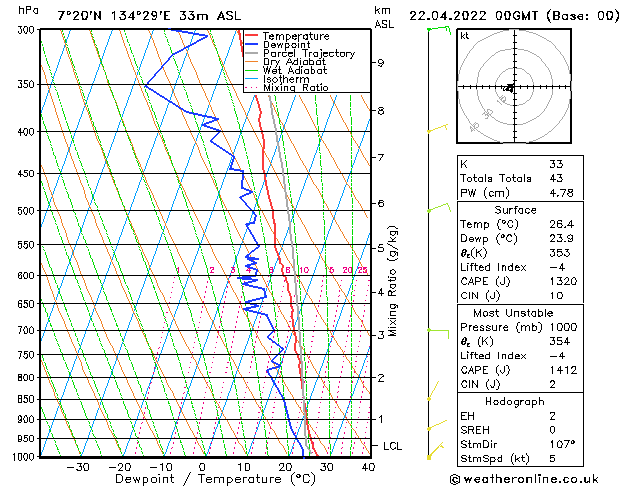
Task: Click the '850' pressure level label
Action: pyautogui.click(x=26, y=399)
